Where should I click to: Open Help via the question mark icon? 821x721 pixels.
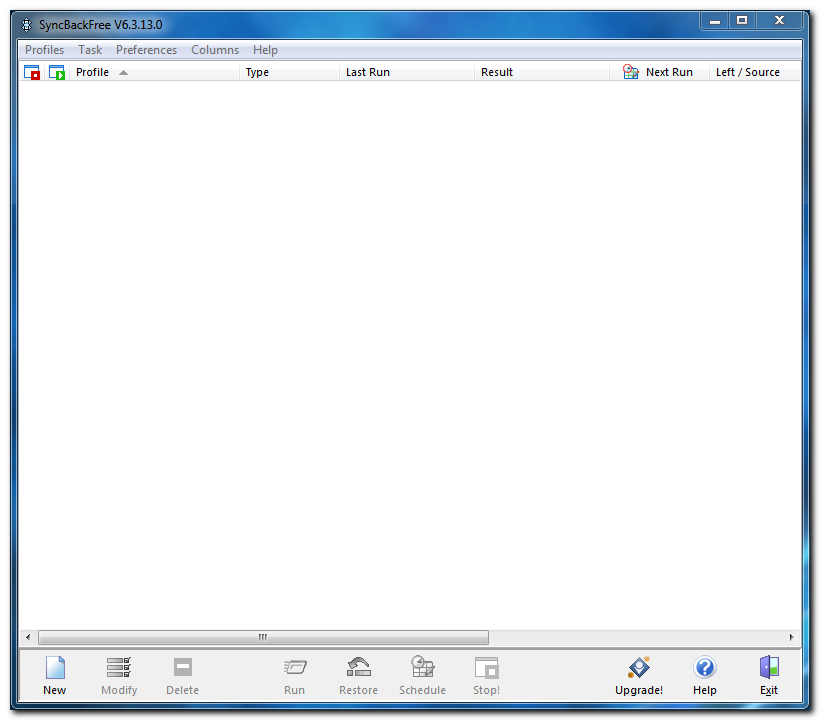point(705,668)
